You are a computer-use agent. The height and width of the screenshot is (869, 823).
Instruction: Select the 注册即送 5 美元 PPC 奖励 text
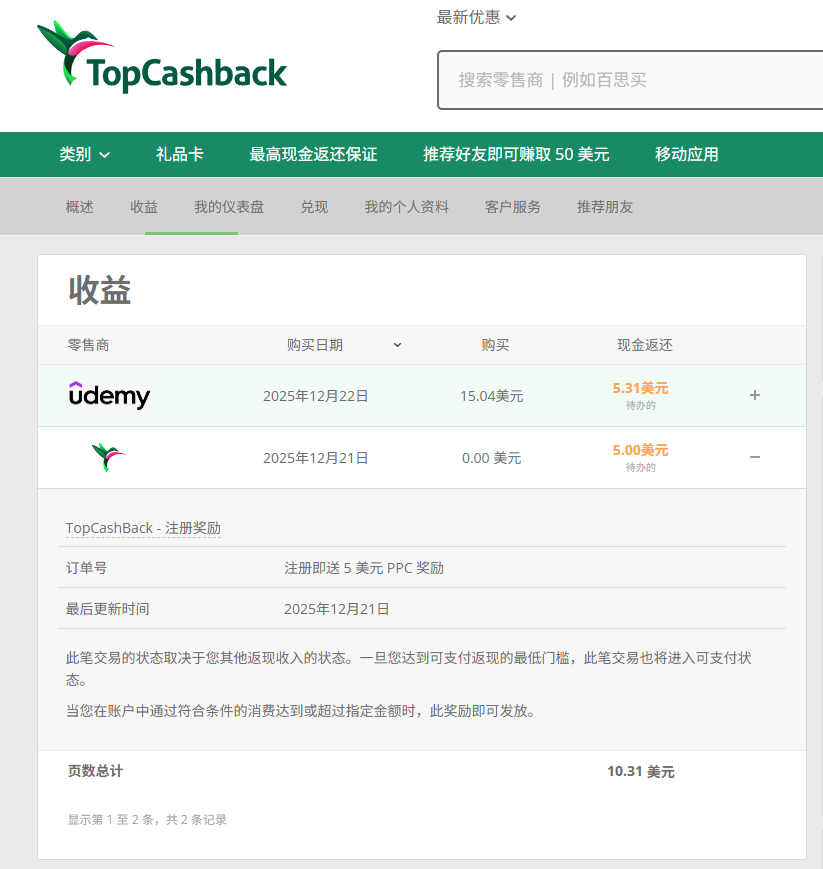(364, 568)
